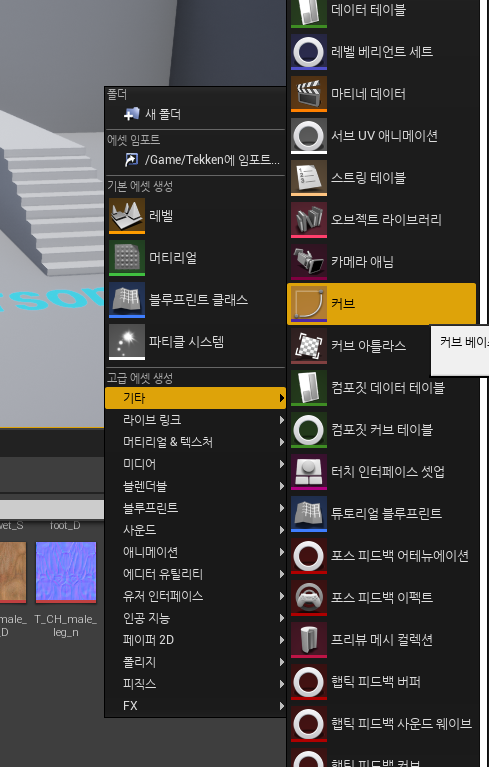Open the FX menu entry

click(195, 706)
